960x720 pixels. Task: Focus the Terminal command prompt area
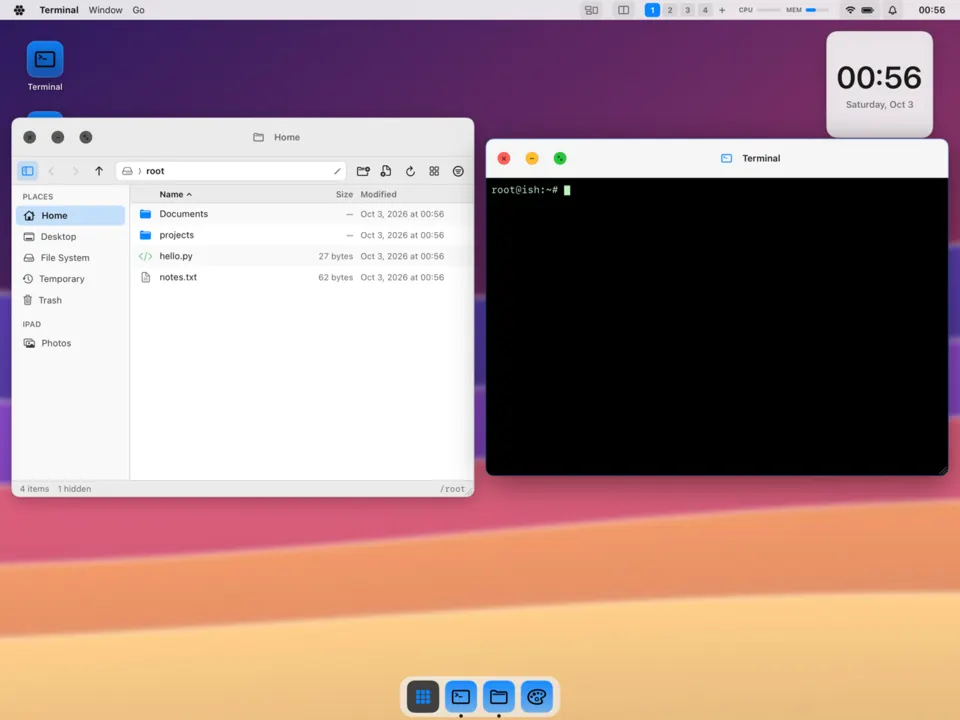tap(717, 326)
